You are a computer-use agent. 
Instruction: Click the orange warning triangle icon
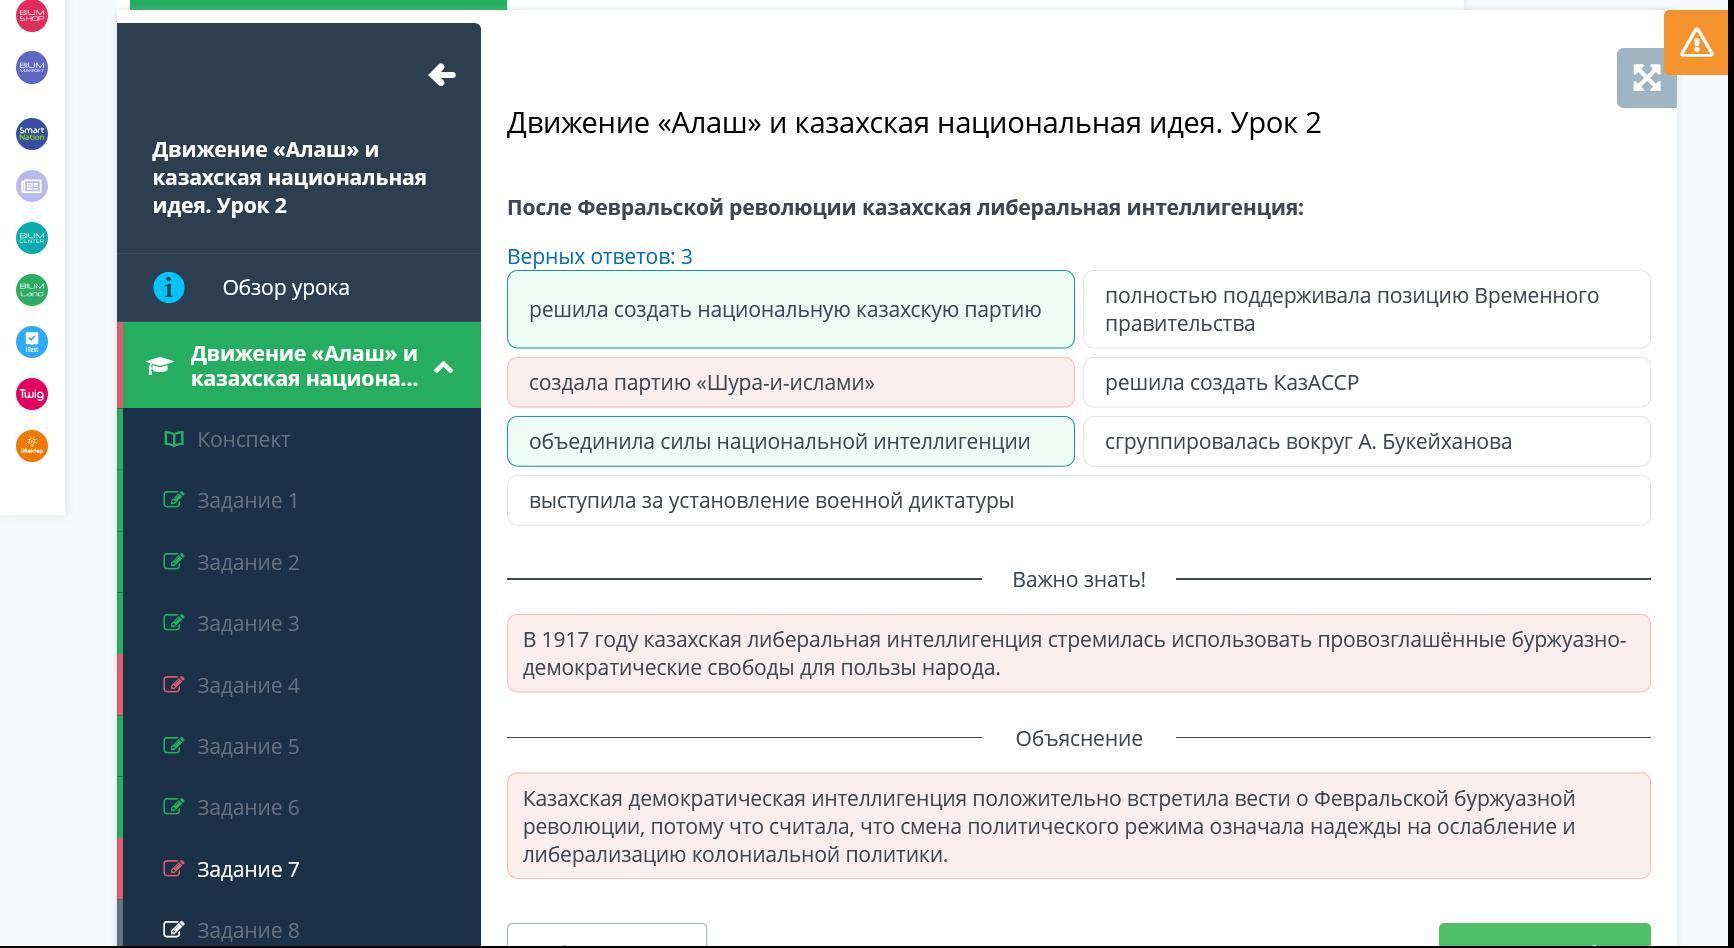click(1697, 42)
